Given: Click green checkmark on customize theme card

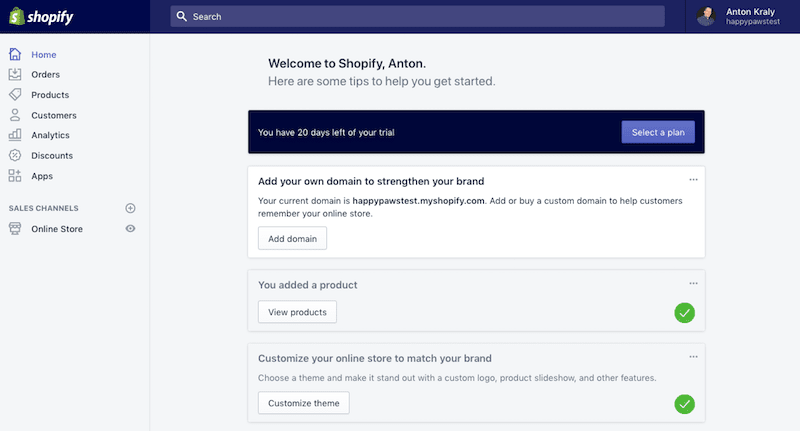Looking at the screenshot, I should coord(684,404).
